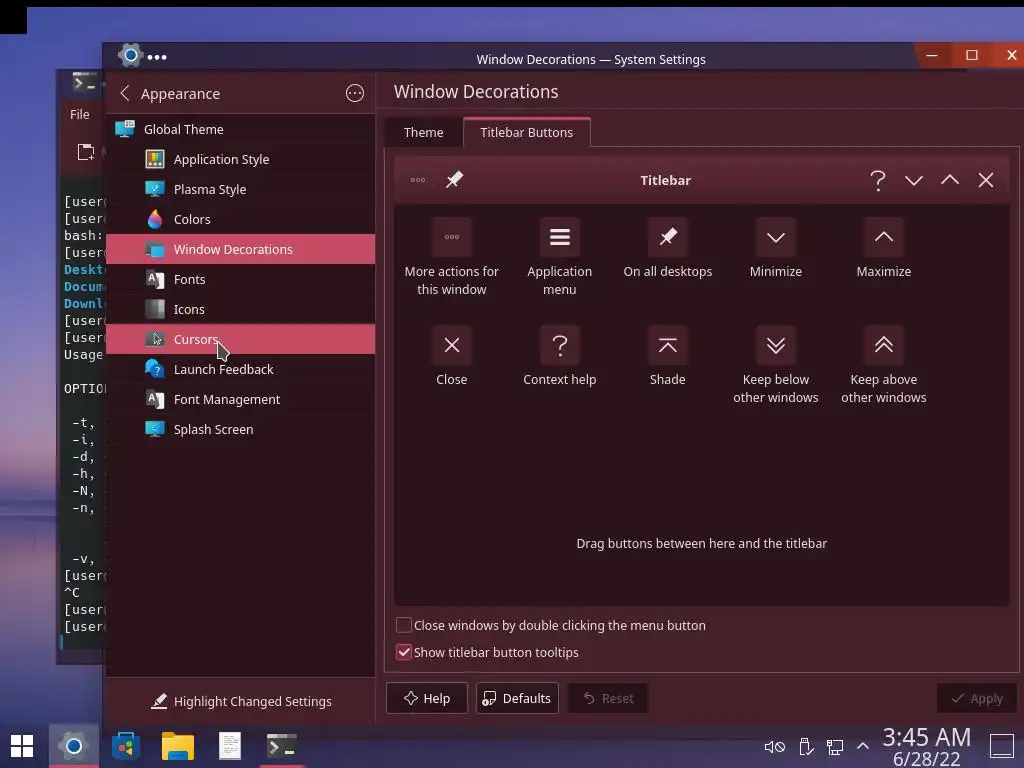Open the Appearance sidebar options menu button

click(x=355, y=93)
